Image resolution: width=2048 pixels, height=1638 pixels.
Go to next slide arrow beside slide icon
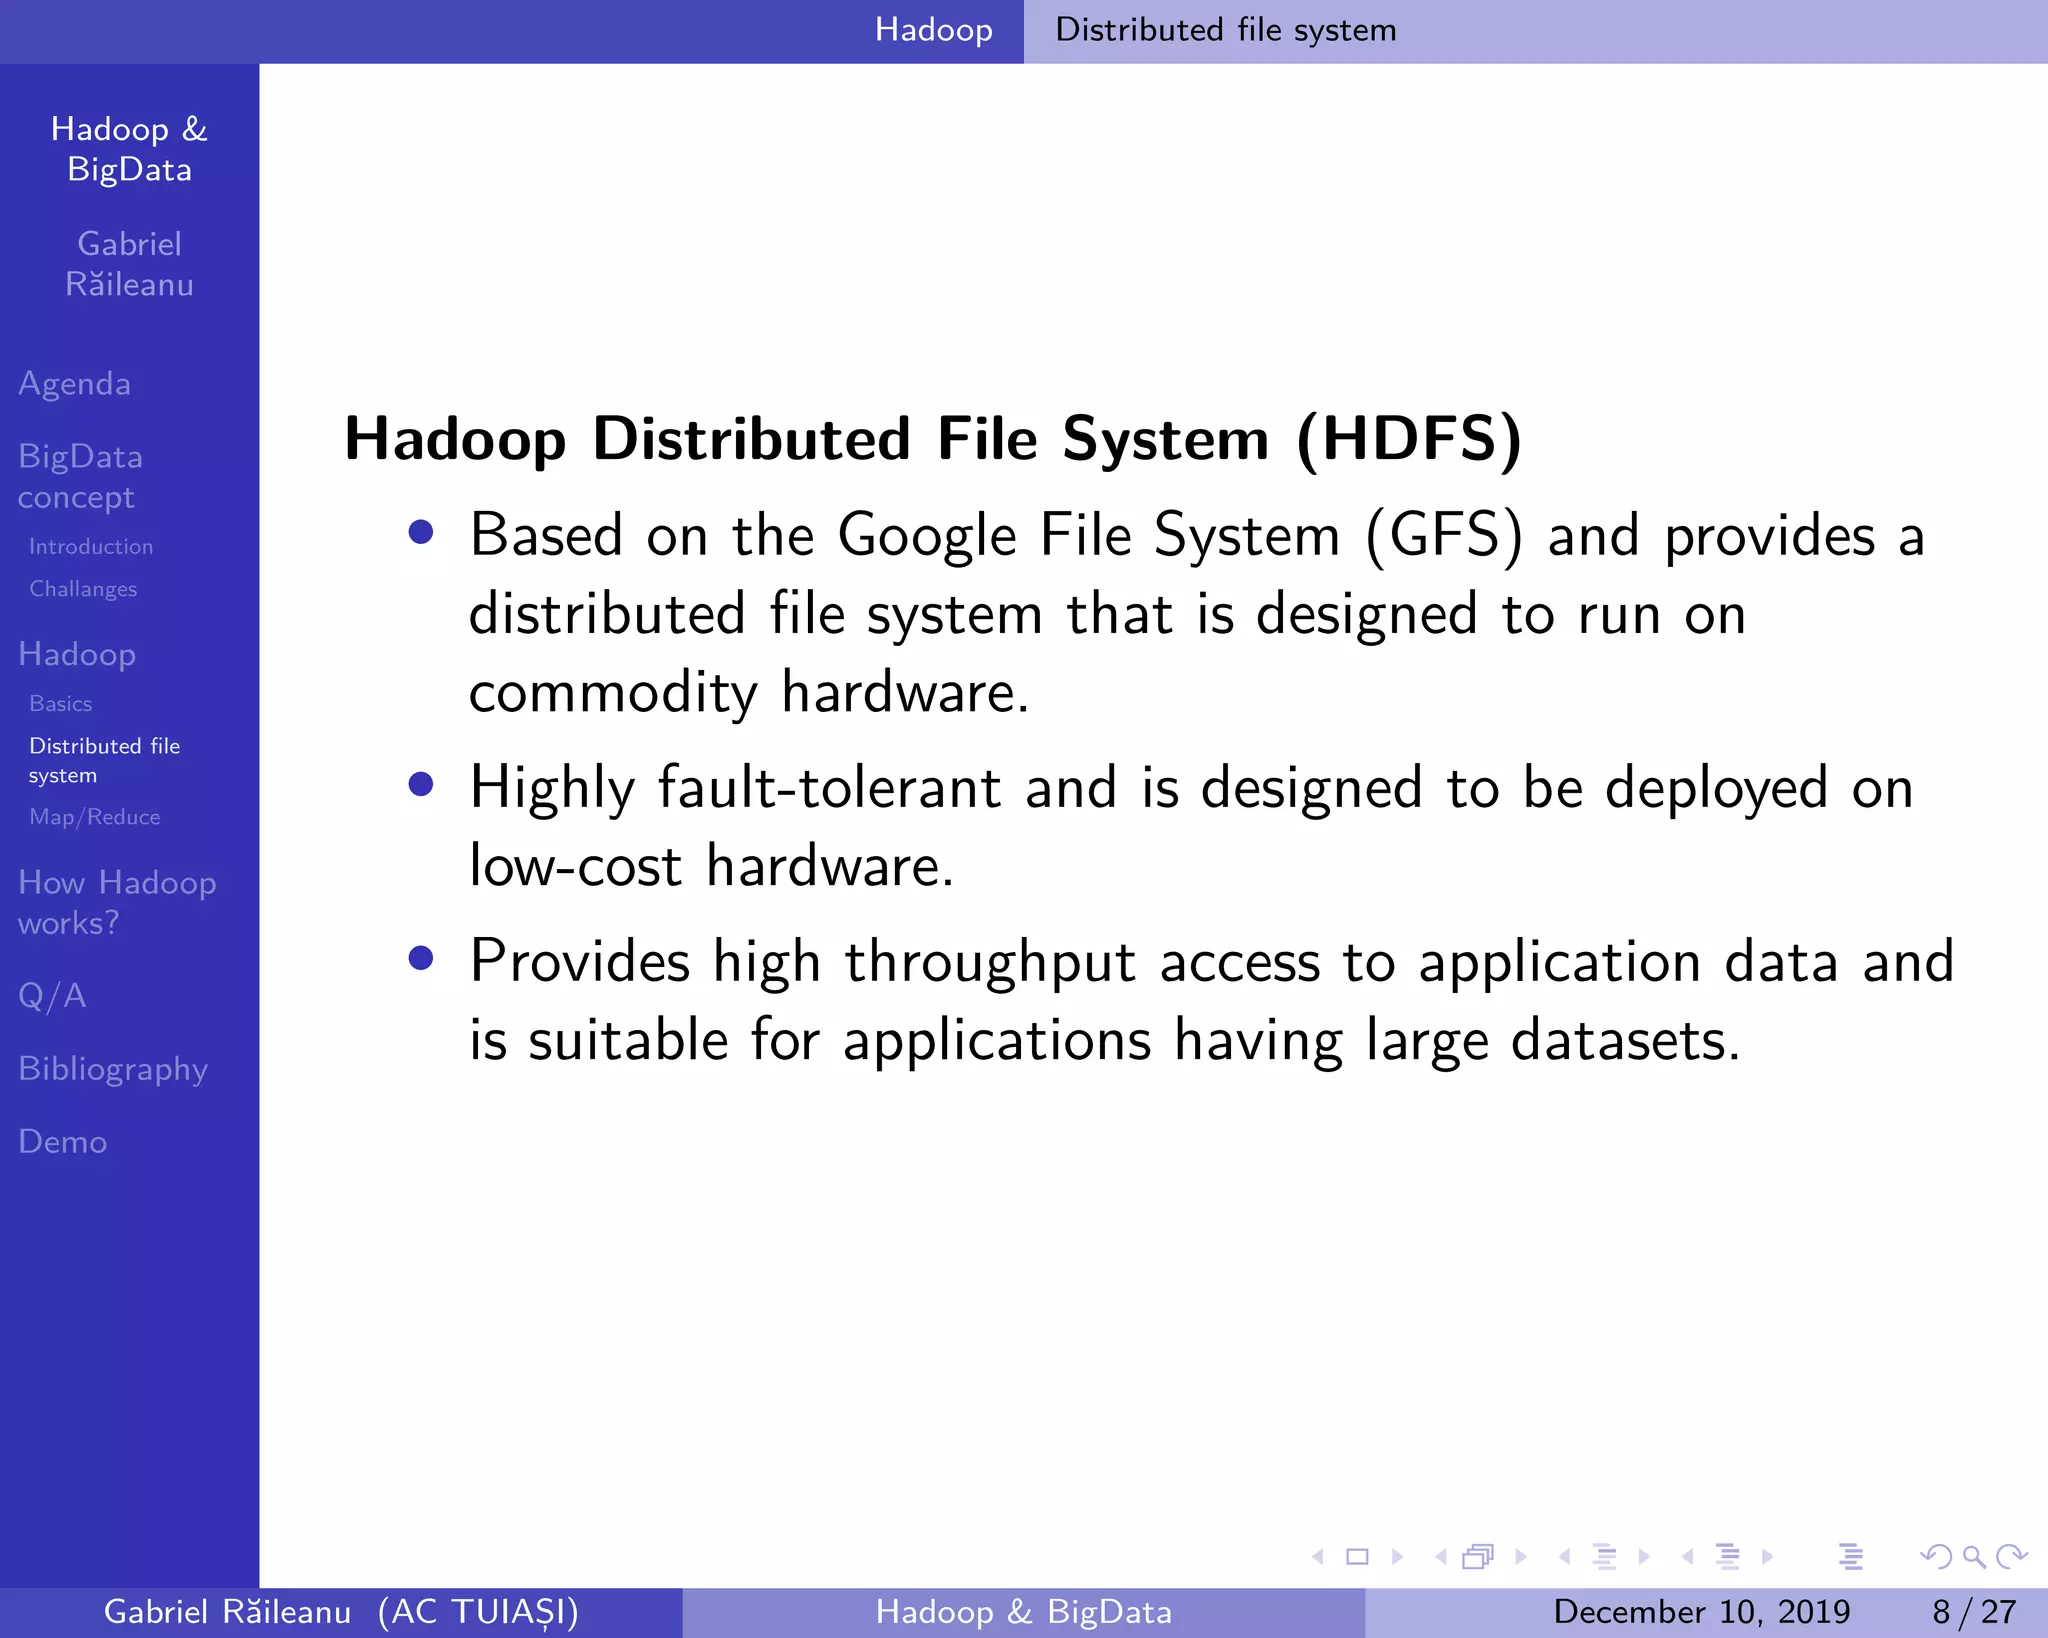click(1397, 1557)
